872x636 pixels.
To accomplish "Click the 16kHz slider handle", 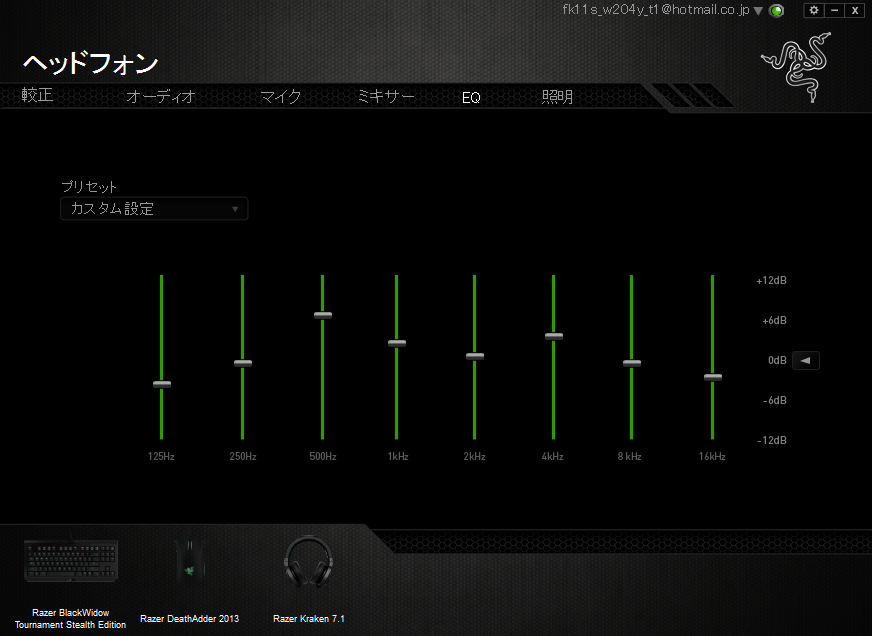I will pyautogui.click(x=713, y=377).
